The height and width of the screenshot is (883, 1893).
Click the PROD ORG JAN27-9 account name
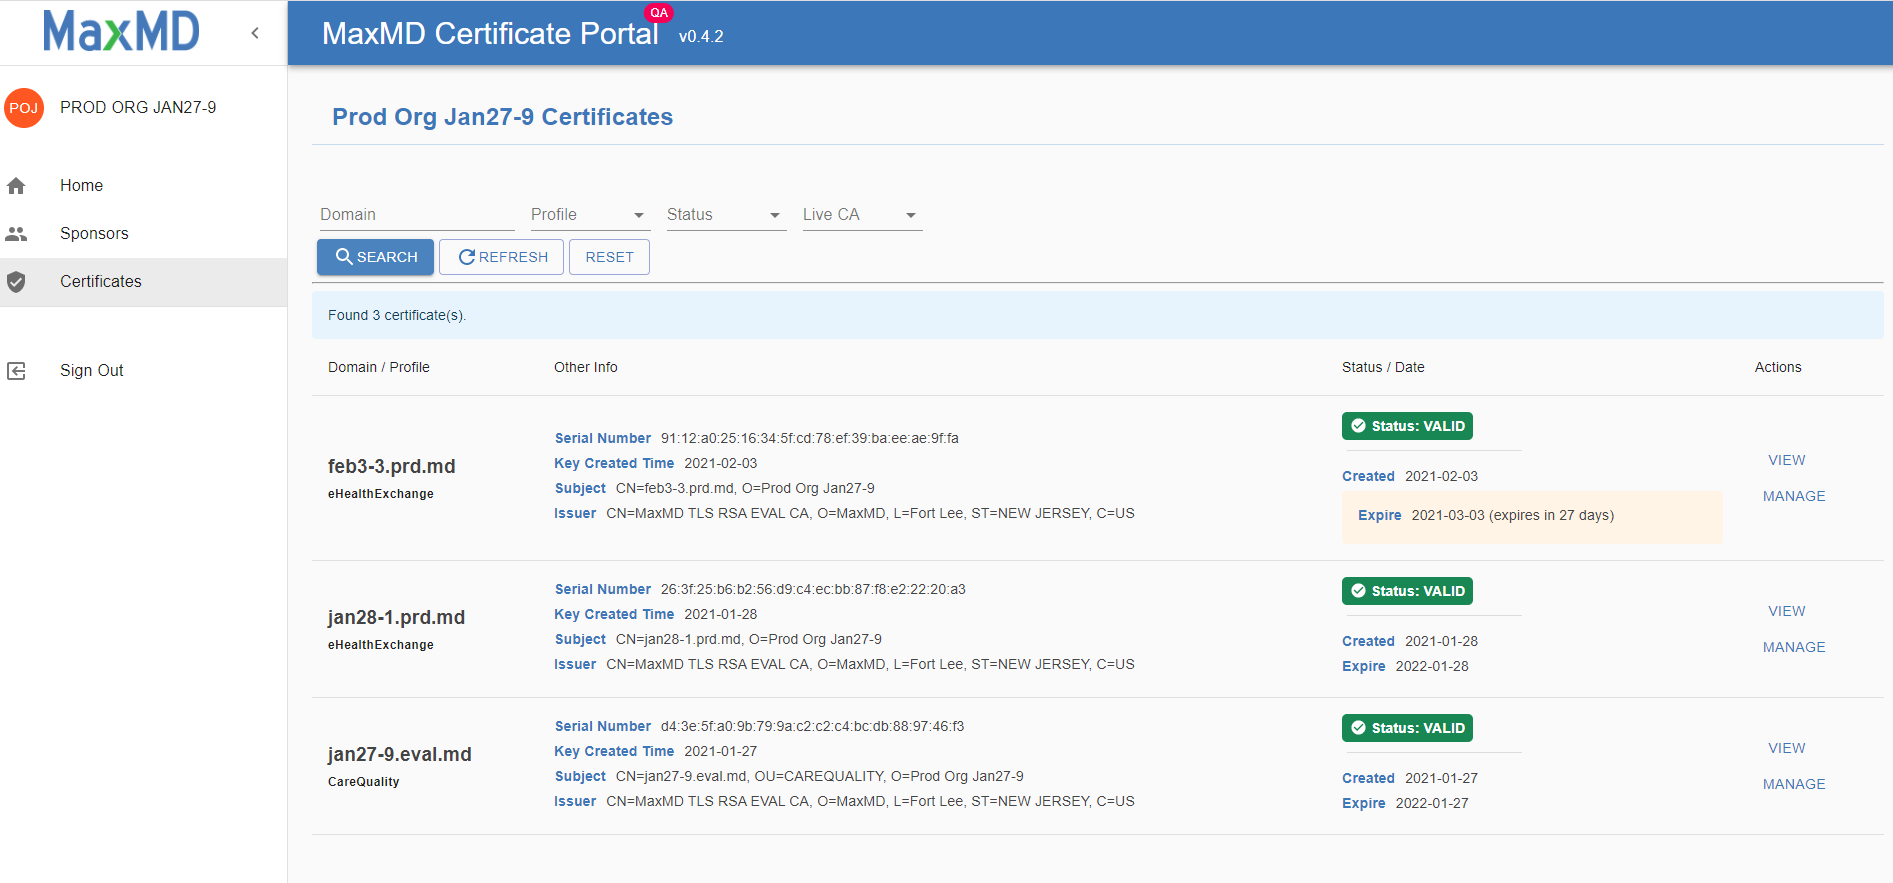click(138, 108)
